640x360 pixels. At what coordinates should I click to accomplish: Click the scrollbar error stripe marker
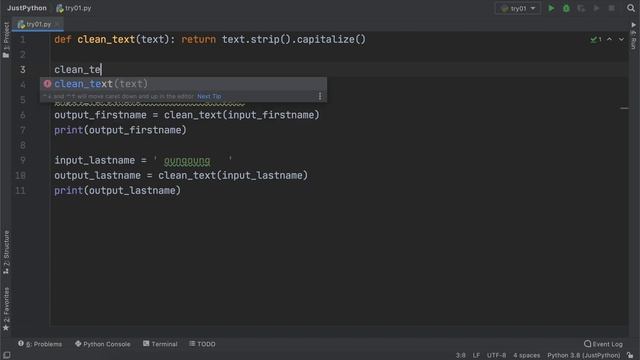624,108
